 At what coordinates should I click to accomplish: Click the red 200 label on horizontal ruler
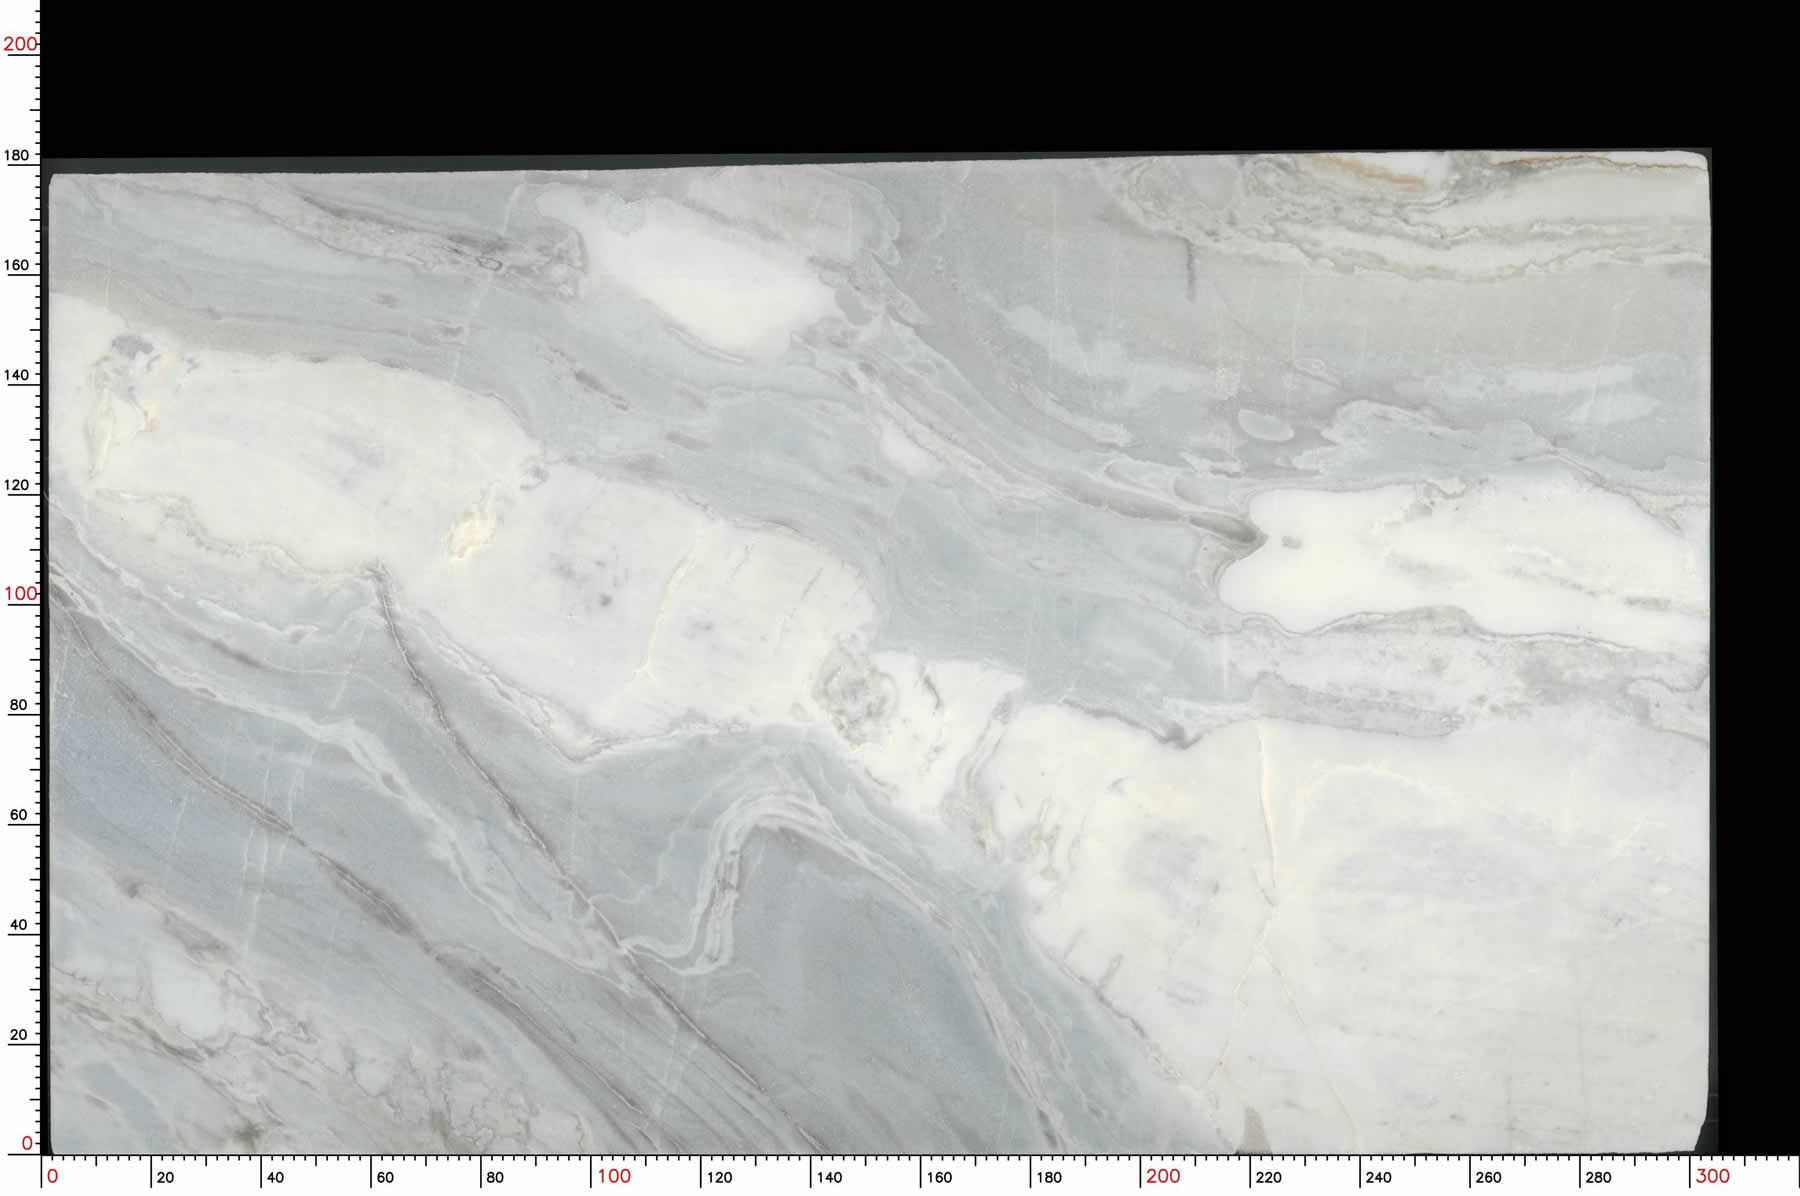(x=1163, y=1177)
